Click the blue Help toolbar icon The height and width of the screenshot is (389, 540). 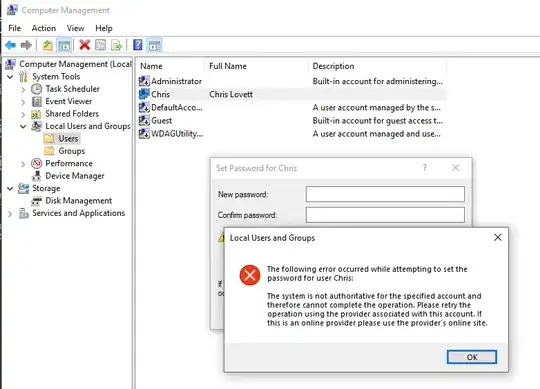coord(138,45)
